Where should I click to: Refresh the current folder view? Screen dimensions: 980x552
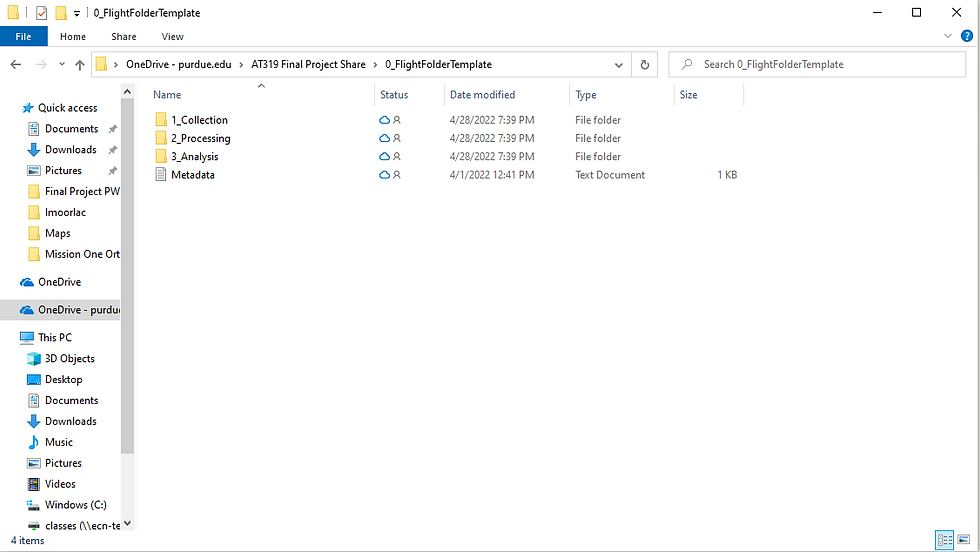[x=645, y=64]
